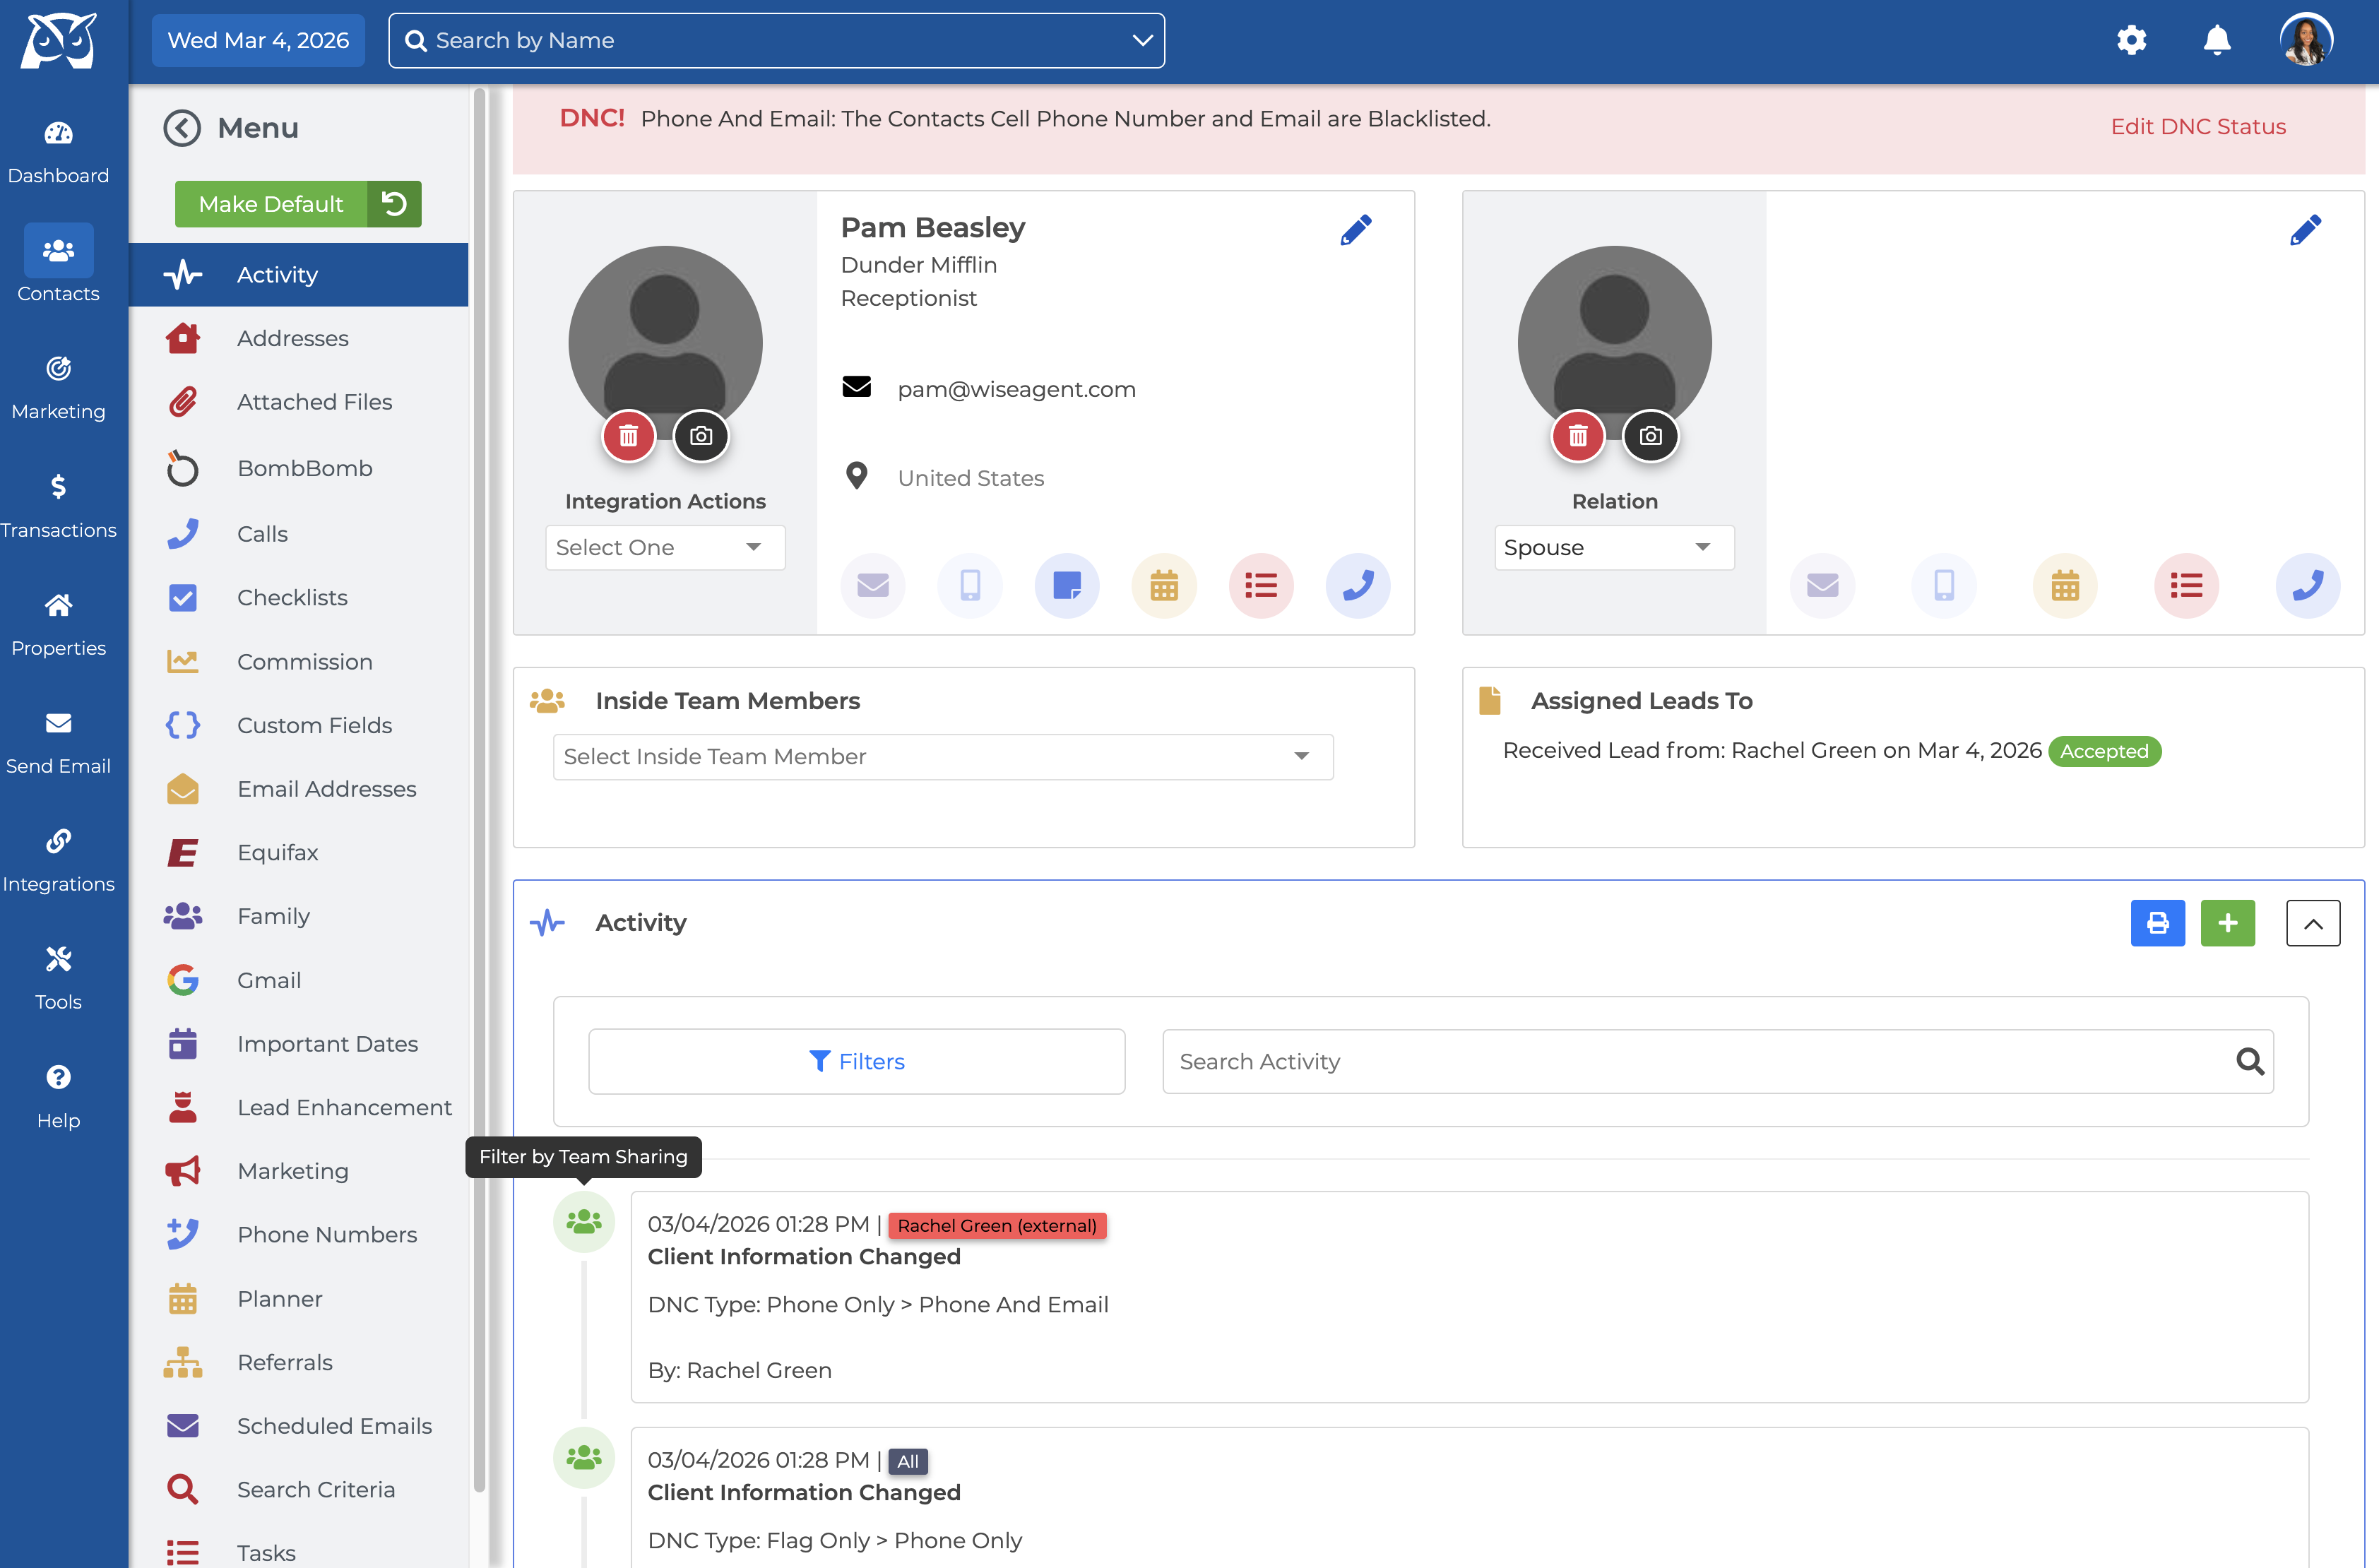Send a text message to Pam Beasley
Screen dimensions: 2379x1568
(x=970, y=585)
